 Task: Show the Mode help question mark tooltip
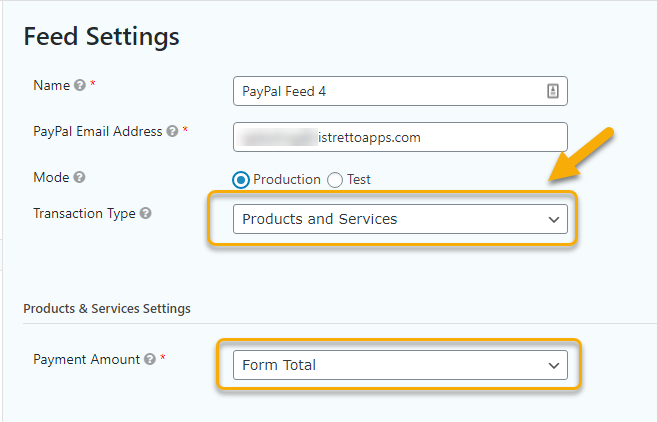click(79, 177)
